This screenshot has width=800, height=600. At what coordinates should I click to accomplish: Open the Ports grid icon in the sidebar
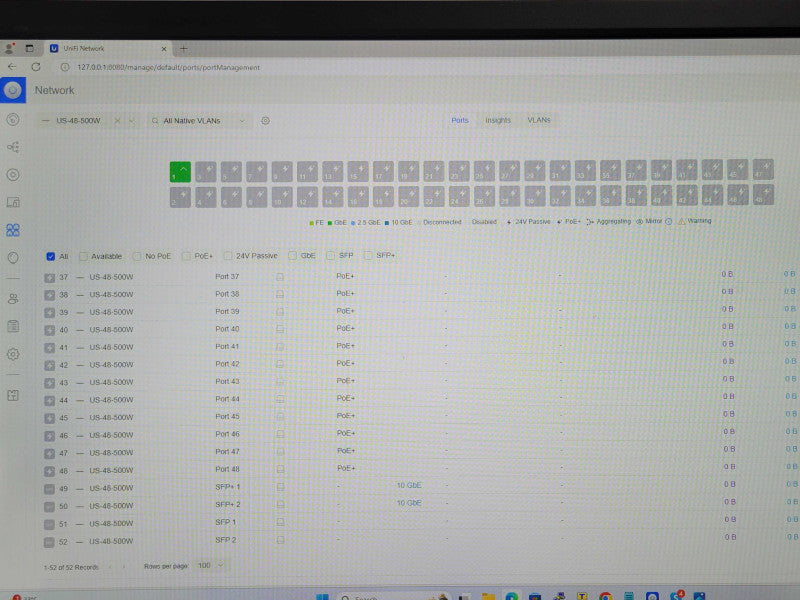pyautogui.click(x=13, y=230)
